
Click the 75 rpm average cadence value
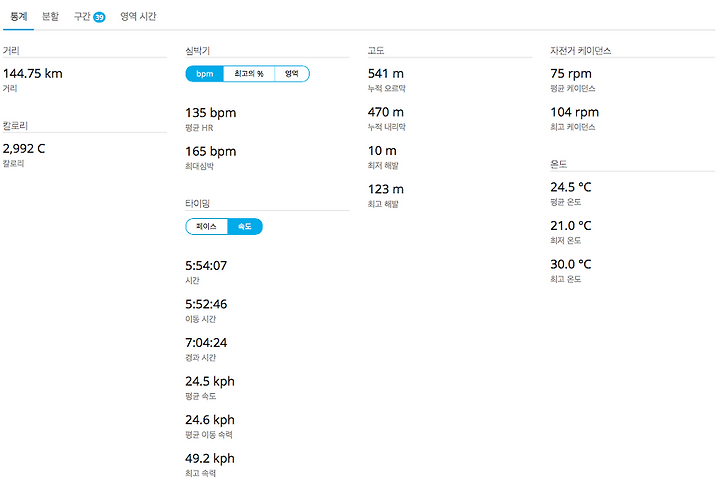pyautogui.click(x=571, y=74)
